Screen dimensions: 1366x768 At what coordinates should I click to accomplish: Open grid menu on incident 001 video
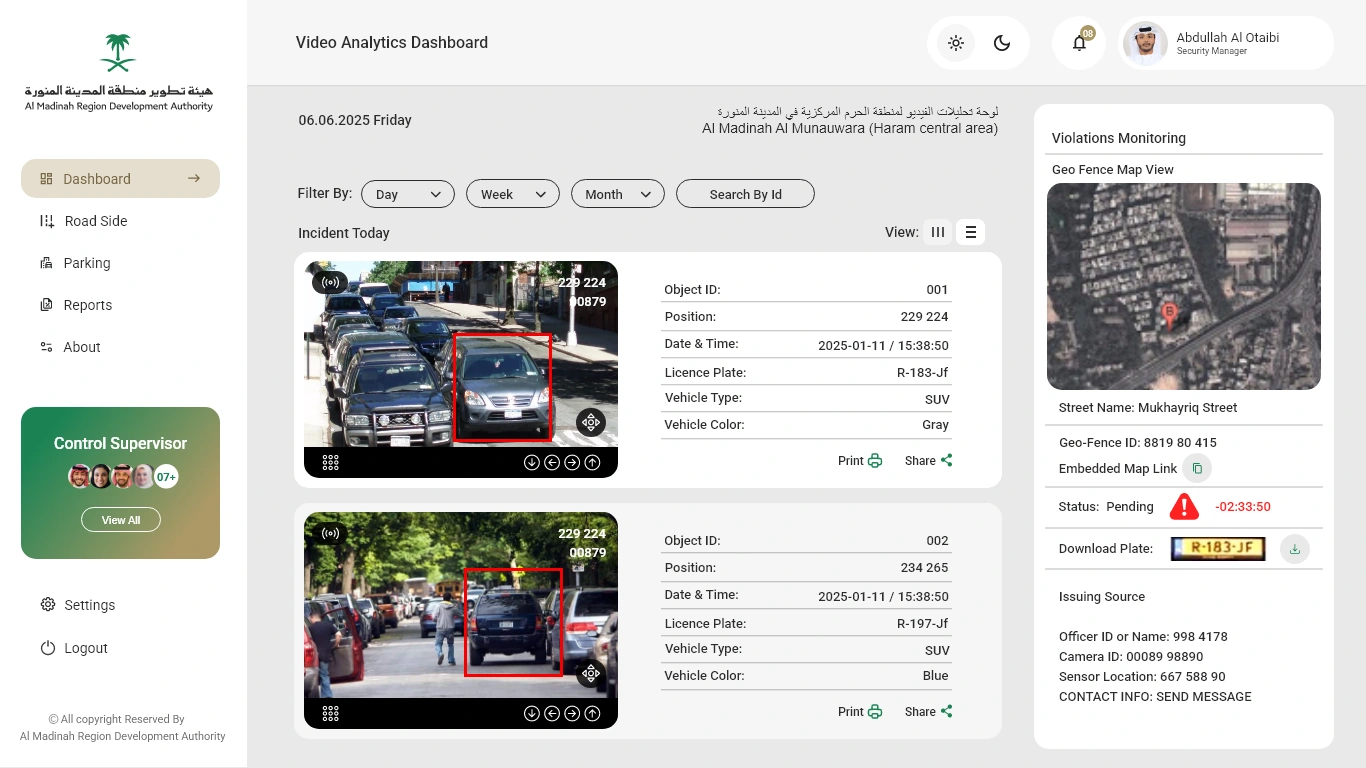pos(331,462)
